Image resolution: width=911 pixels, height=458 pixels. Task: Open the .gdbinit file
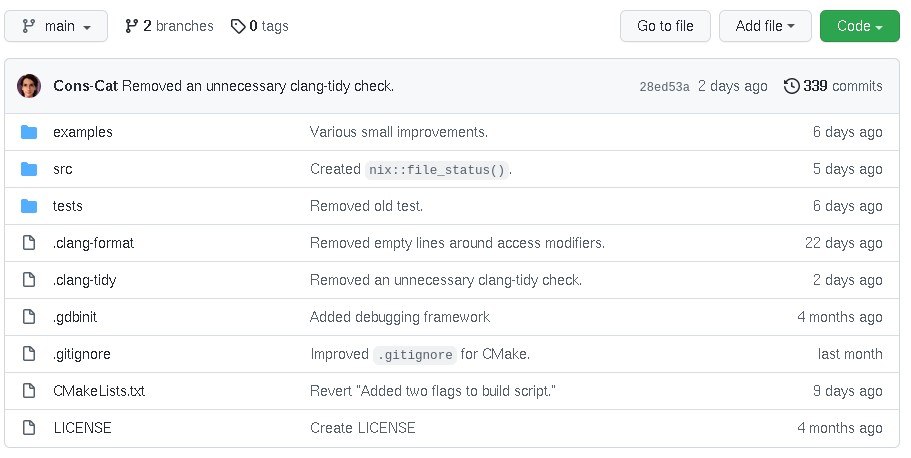[x=75, y=317]
